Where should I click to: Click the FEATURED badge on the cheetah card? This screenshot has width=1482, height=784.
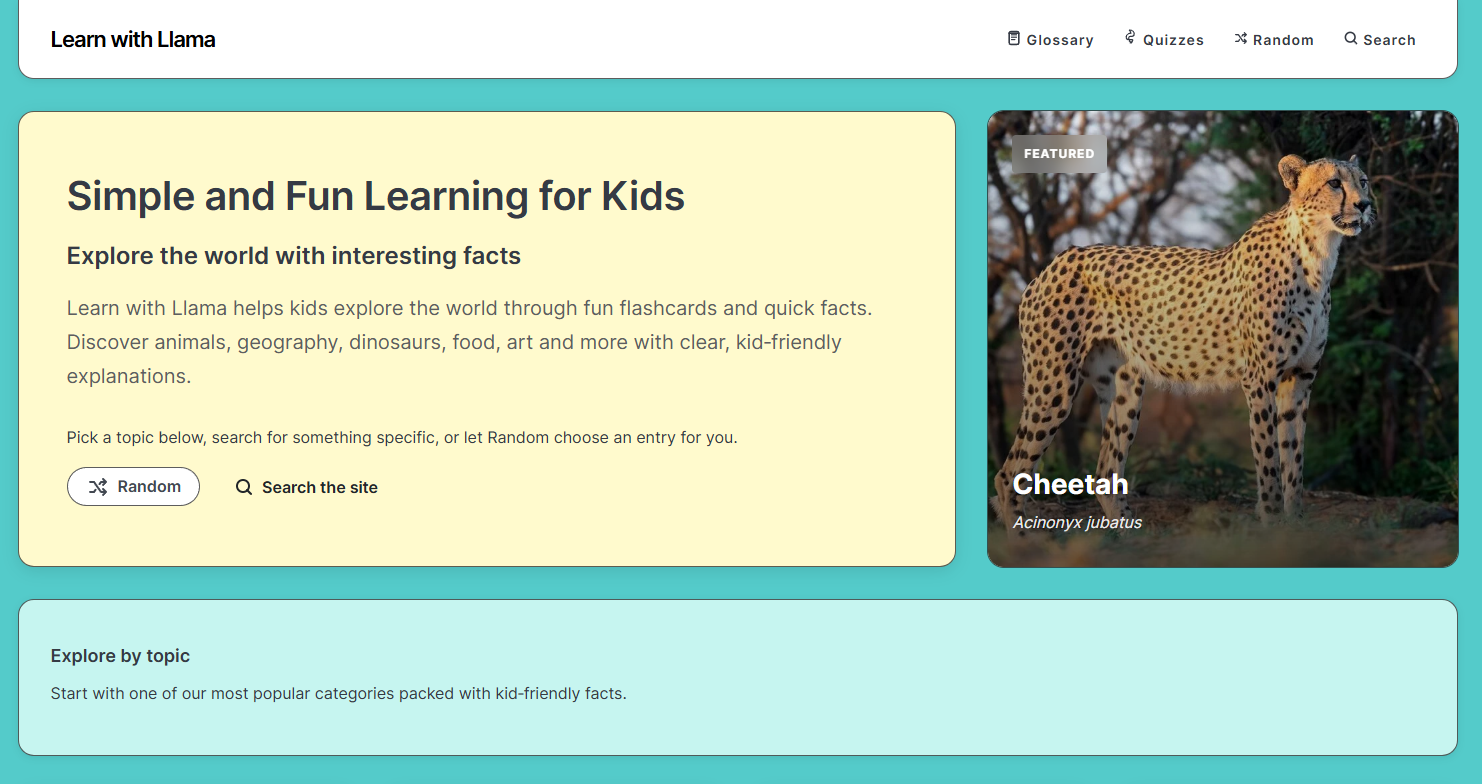click(1059, 154)
